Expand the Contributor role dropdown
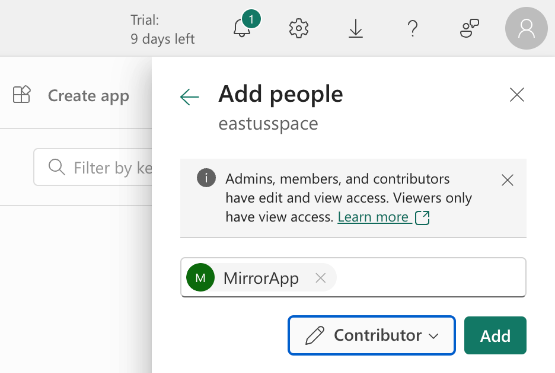The width and height of the screenshot is (555, 373). [372, 335]
